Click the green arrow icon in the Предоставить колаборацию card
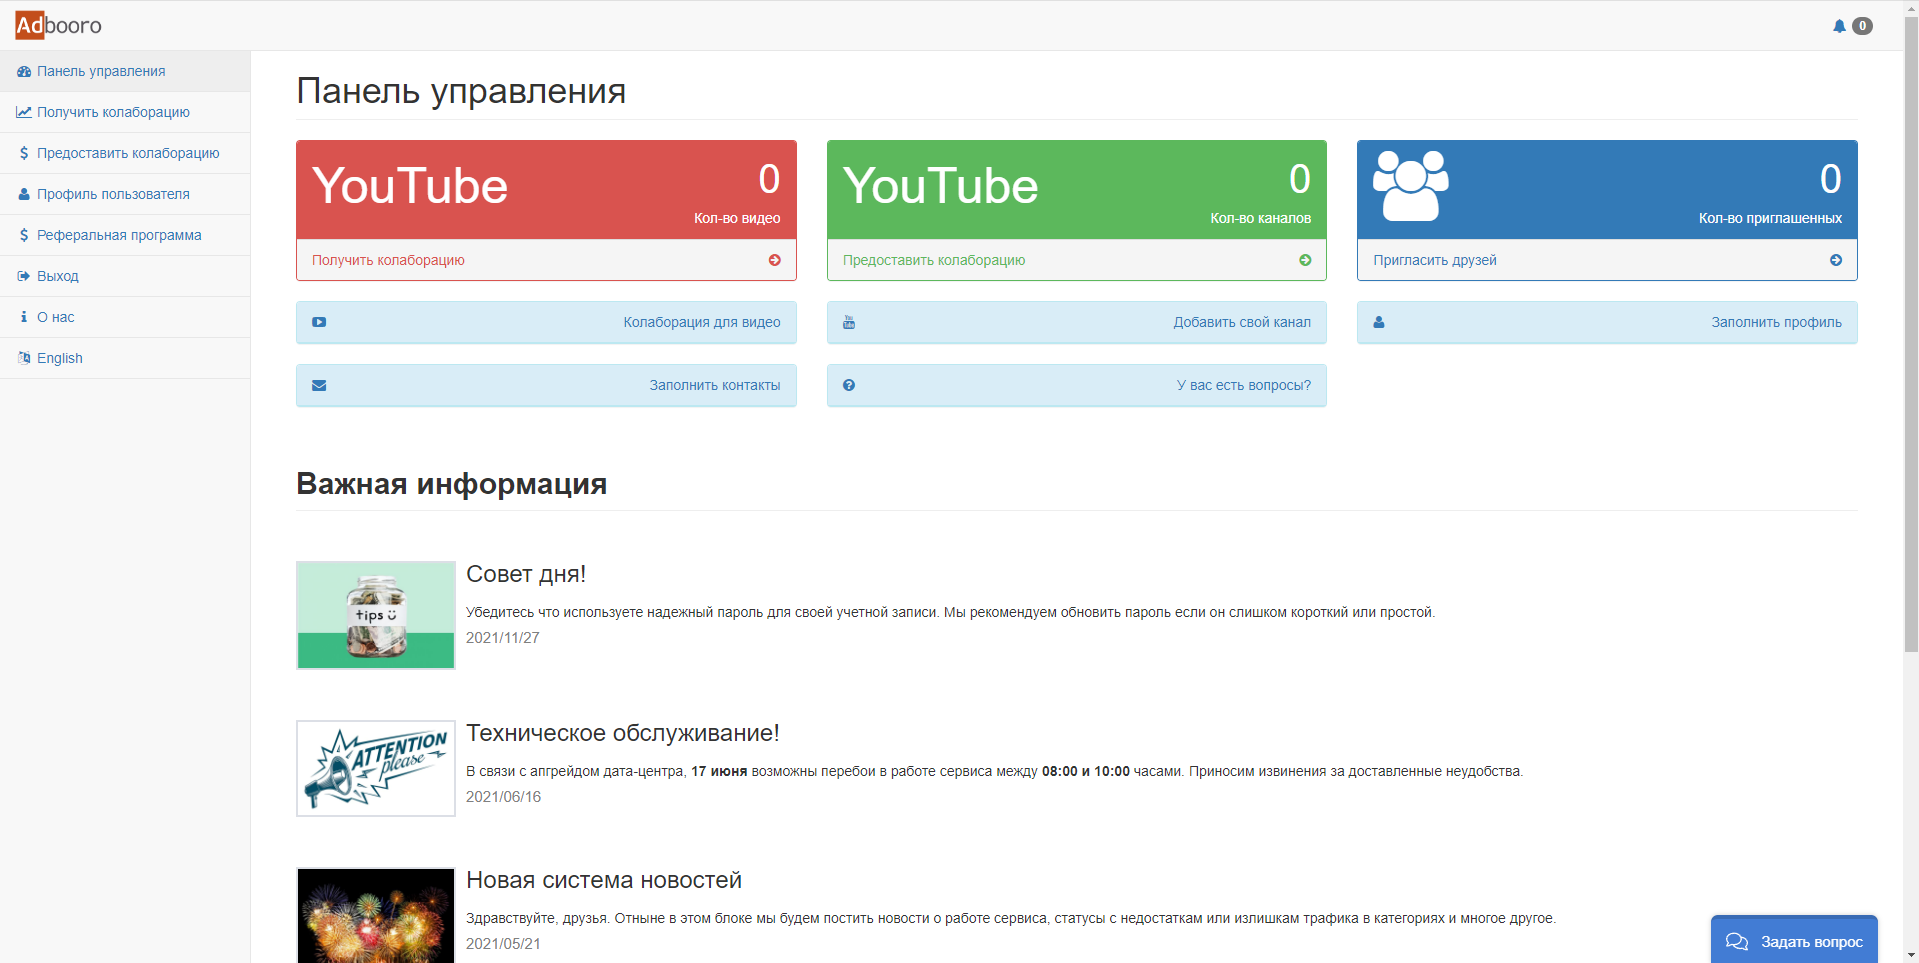The image size is (1919, 963). (x=1305, y=260)
